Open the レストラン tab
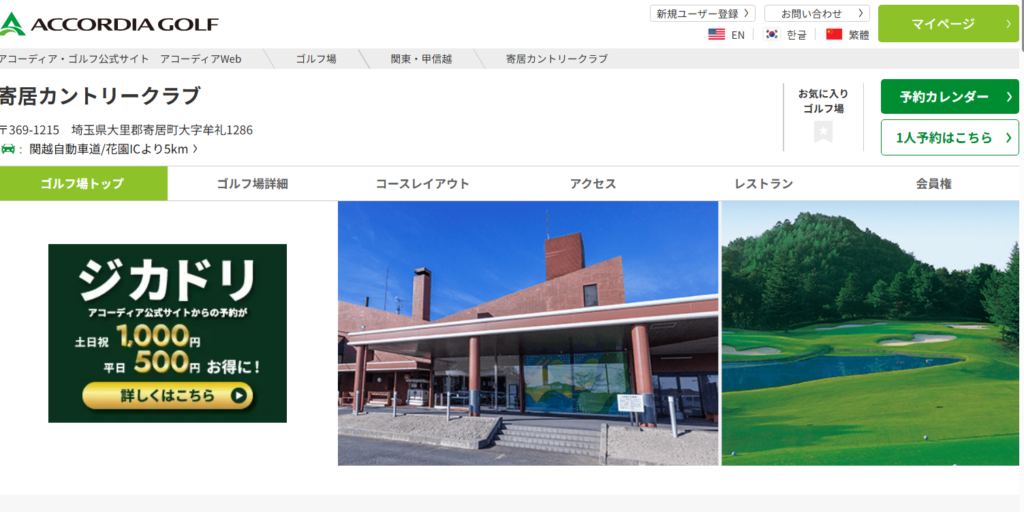 coord(763,184)
